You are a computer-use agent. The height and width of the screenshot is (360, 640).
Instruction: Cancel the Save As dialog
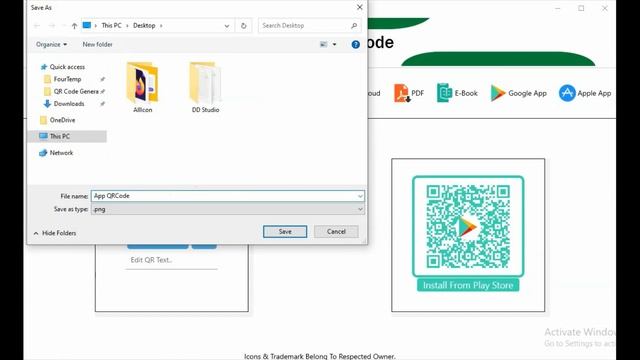click(x=336, y=231)
